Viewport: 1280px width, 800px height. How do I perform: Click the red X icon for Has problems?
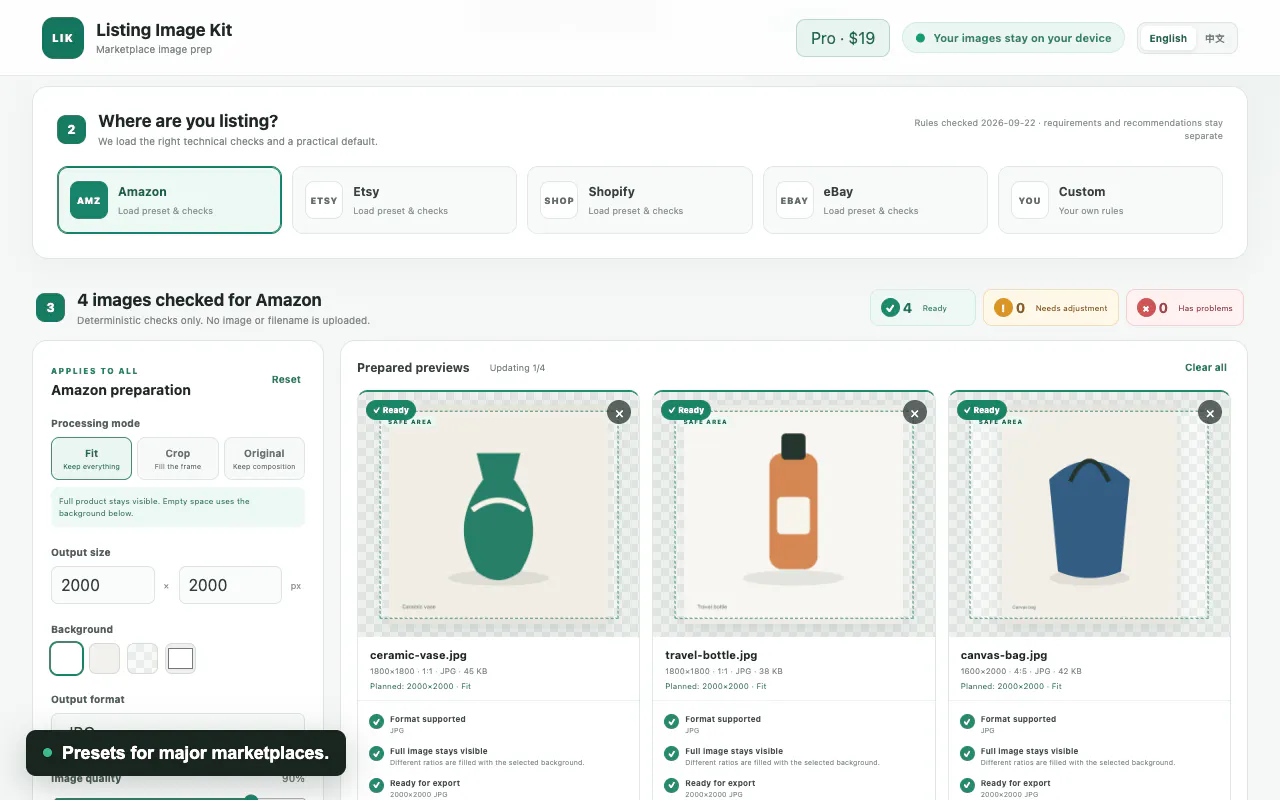click(1146, 308)
